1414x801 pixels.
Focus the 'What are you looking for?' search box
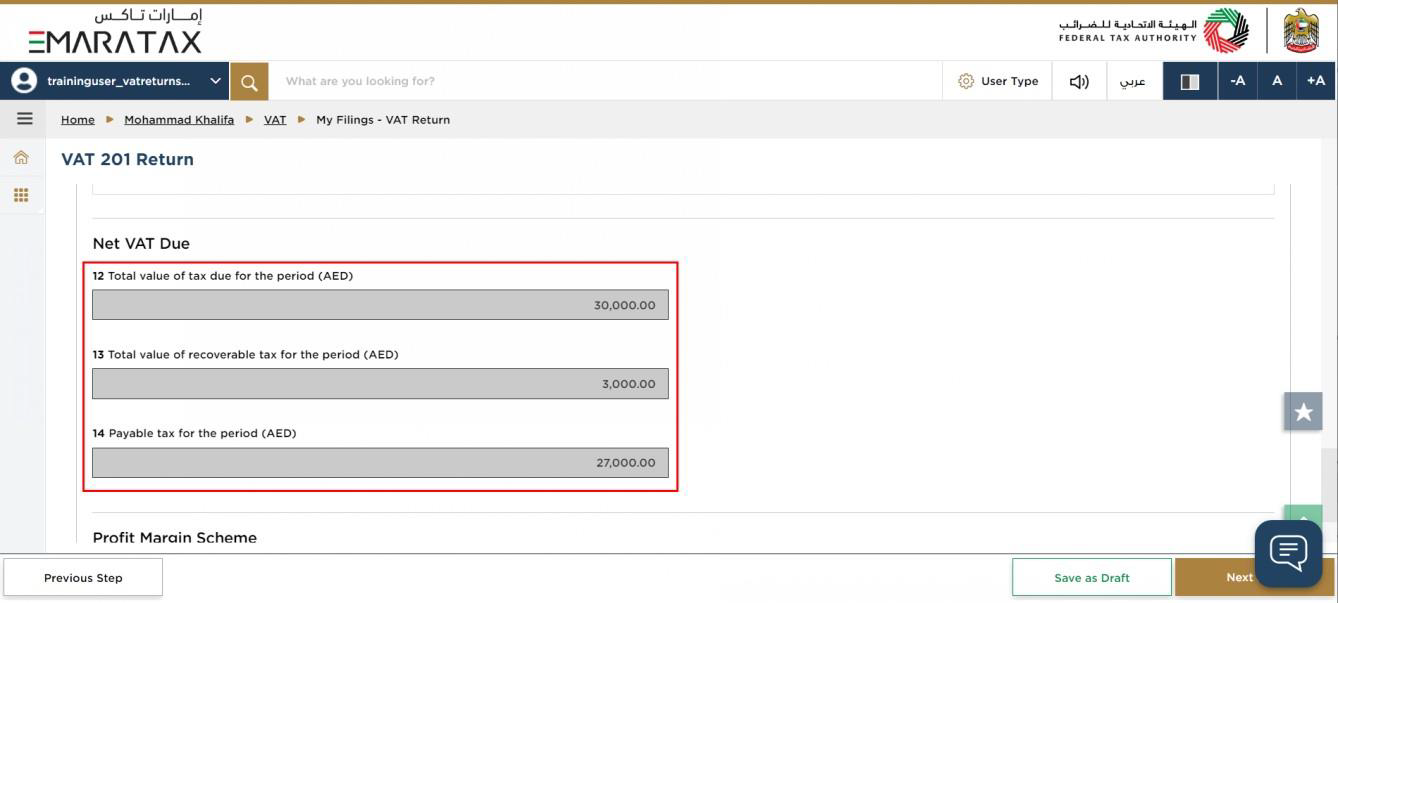pyautogui.click(x=605, y=81)
